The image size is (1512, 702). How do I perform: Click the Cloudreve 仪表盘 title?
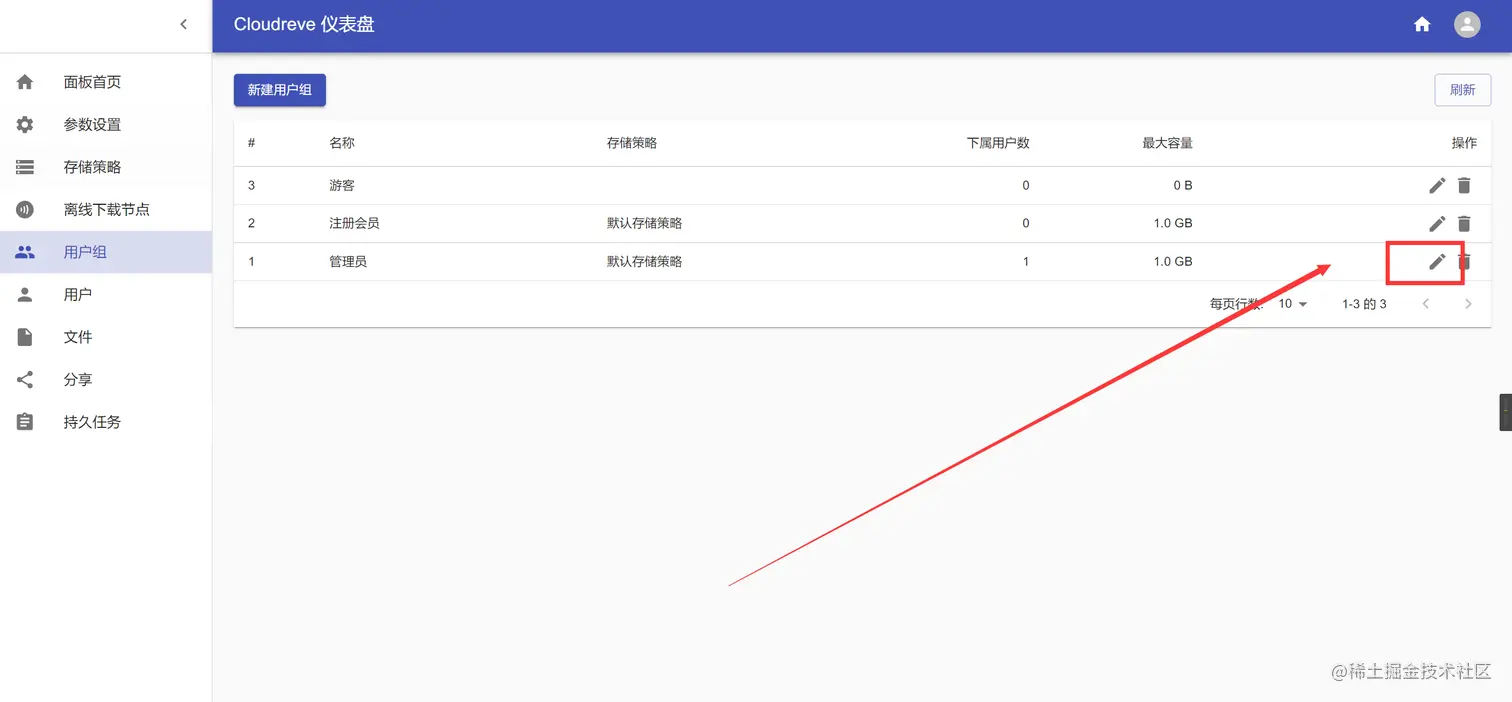point(304,24)
